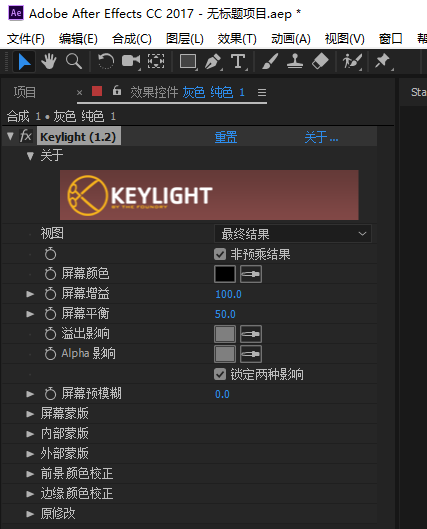Expand the 边缘颜色校正 group
The height and width of the screenshot is (529, 427).
point(30,494)
